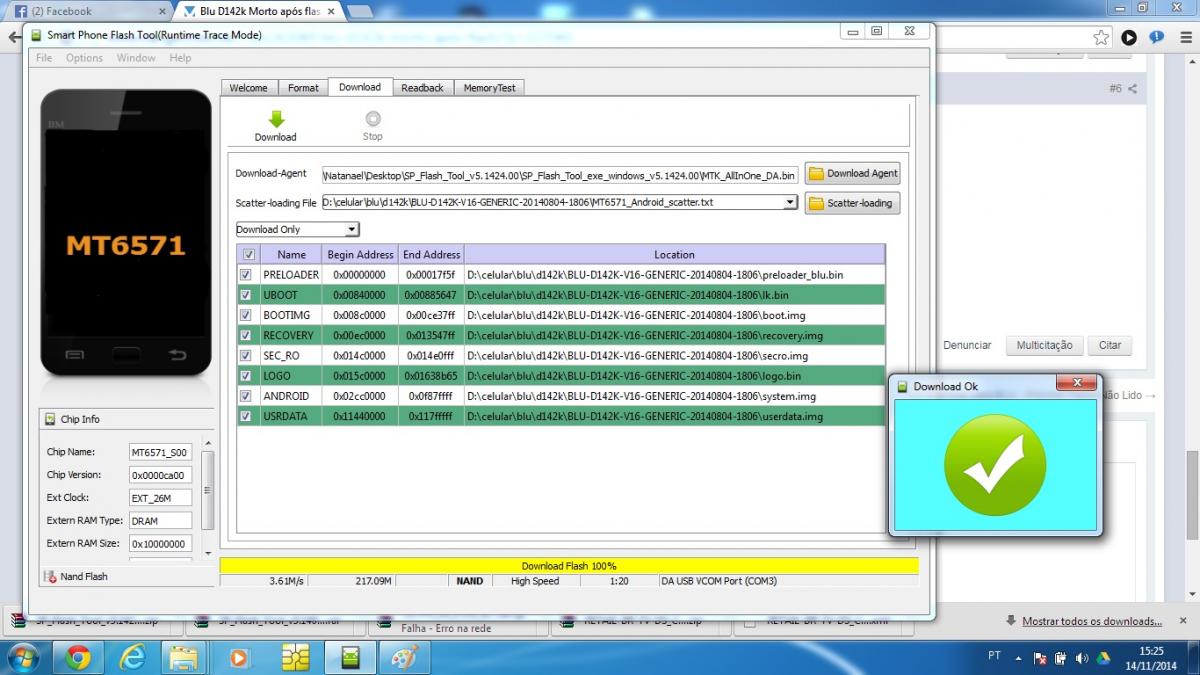Uncheck the UBOOT partition checkbox
The height and width of the screenshot is (675, 1200).
coord(246,295)
